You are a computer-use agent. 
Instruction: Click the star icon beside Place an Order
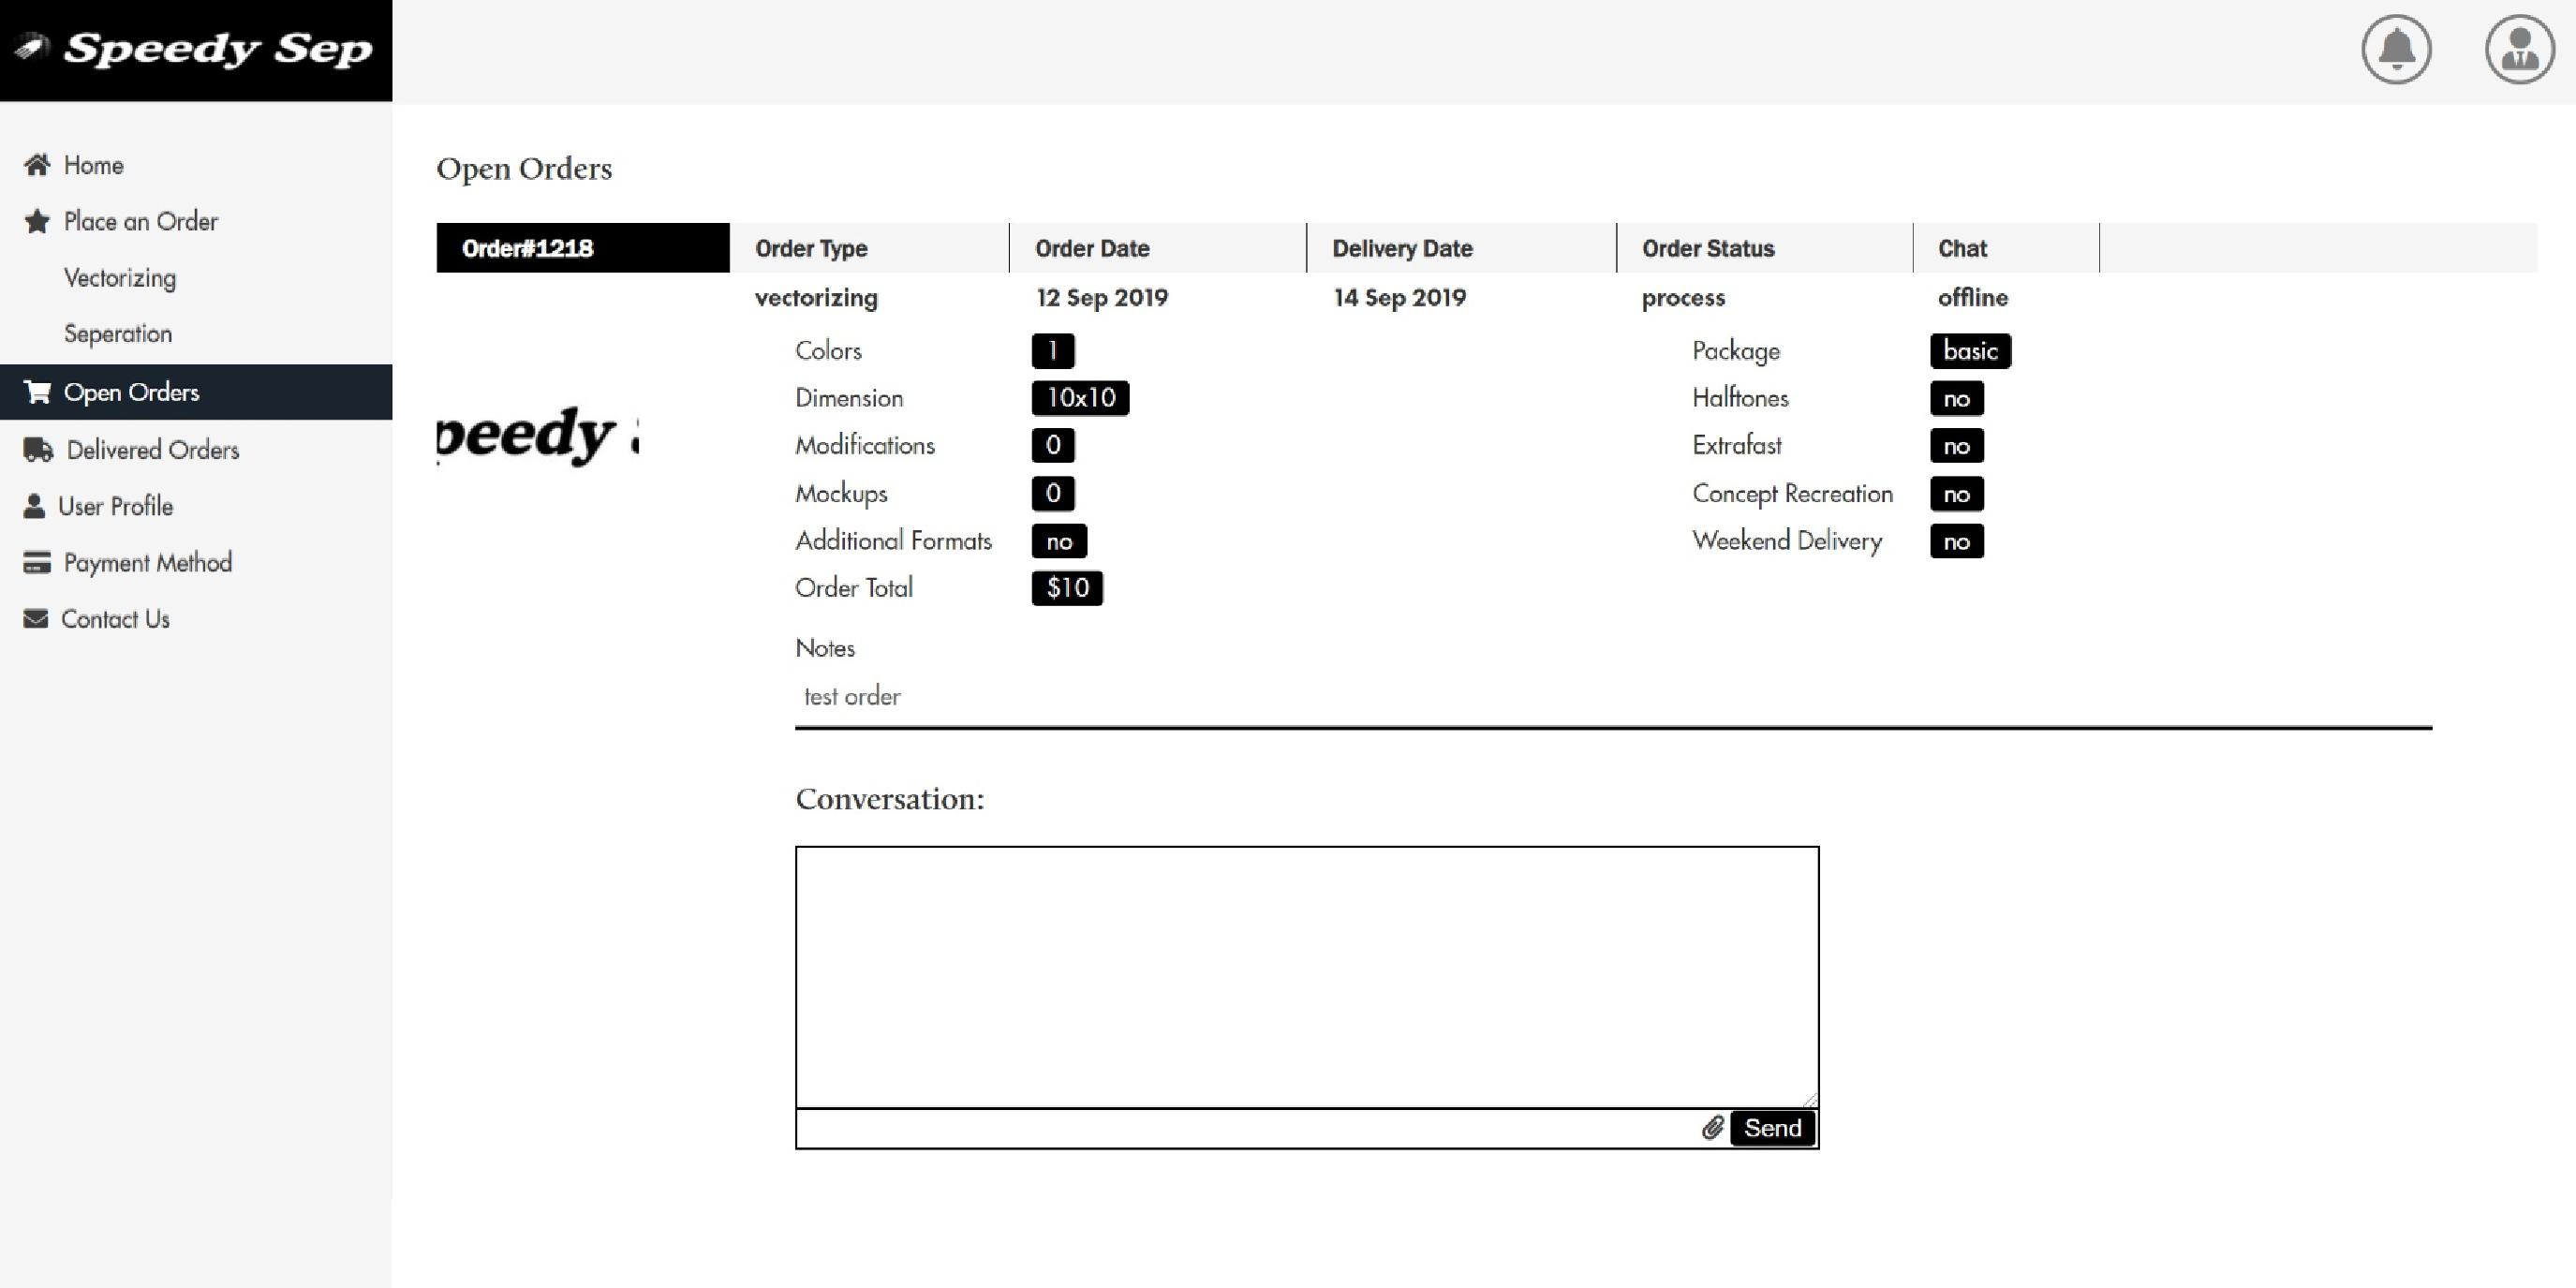37,221
